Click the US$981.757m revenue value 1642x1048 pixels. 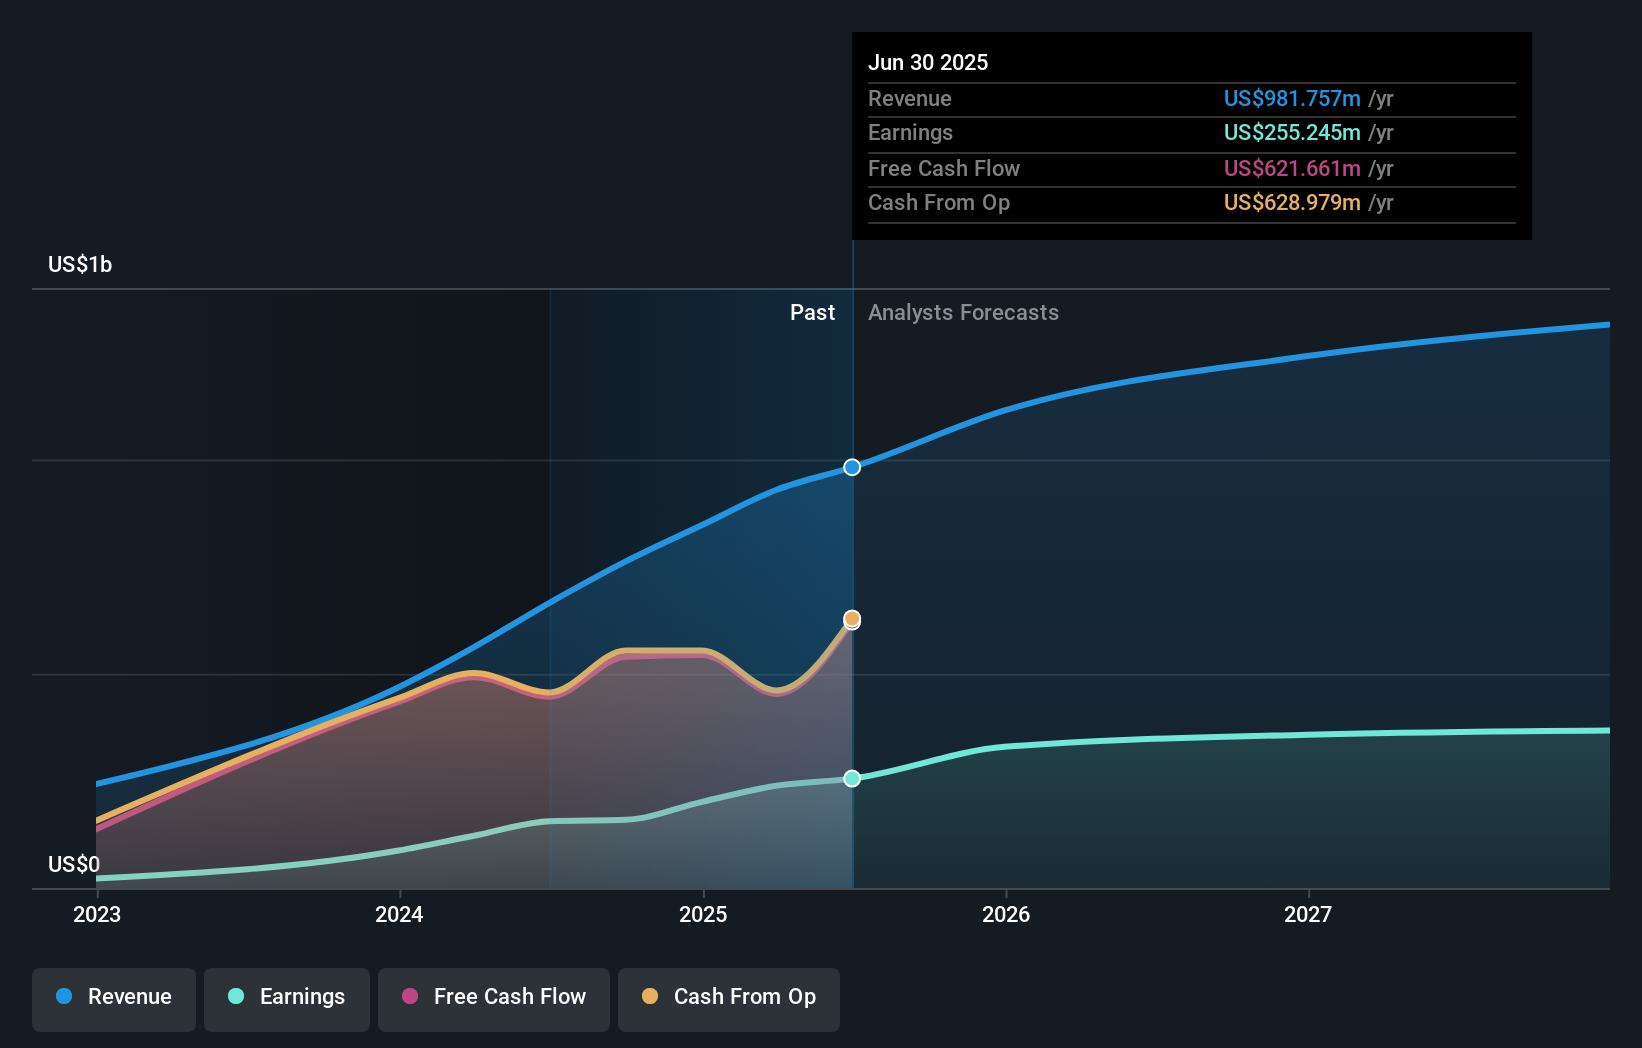tap(1292, 98)
